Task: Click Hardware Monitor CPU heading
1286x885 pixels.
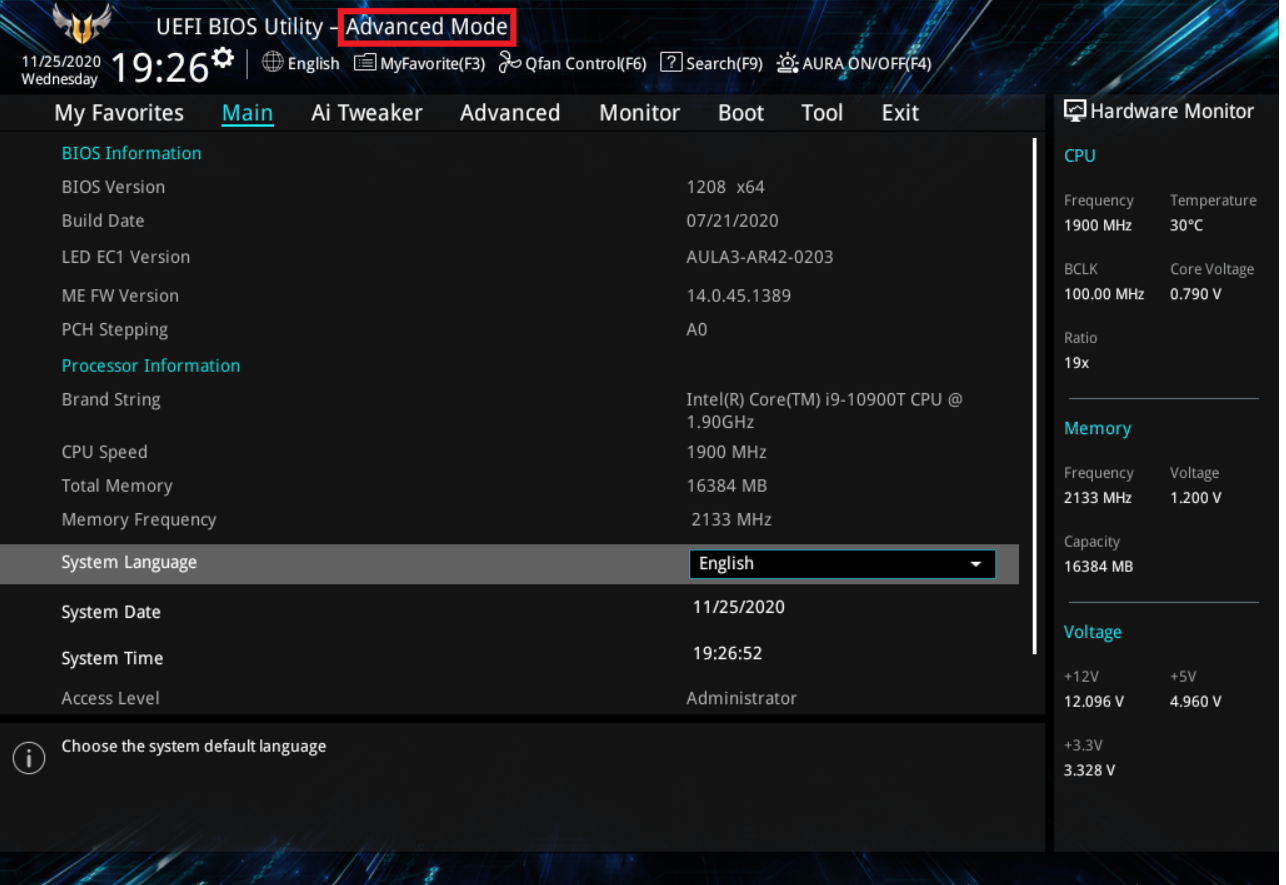Action: click(x=1080, y=156)
